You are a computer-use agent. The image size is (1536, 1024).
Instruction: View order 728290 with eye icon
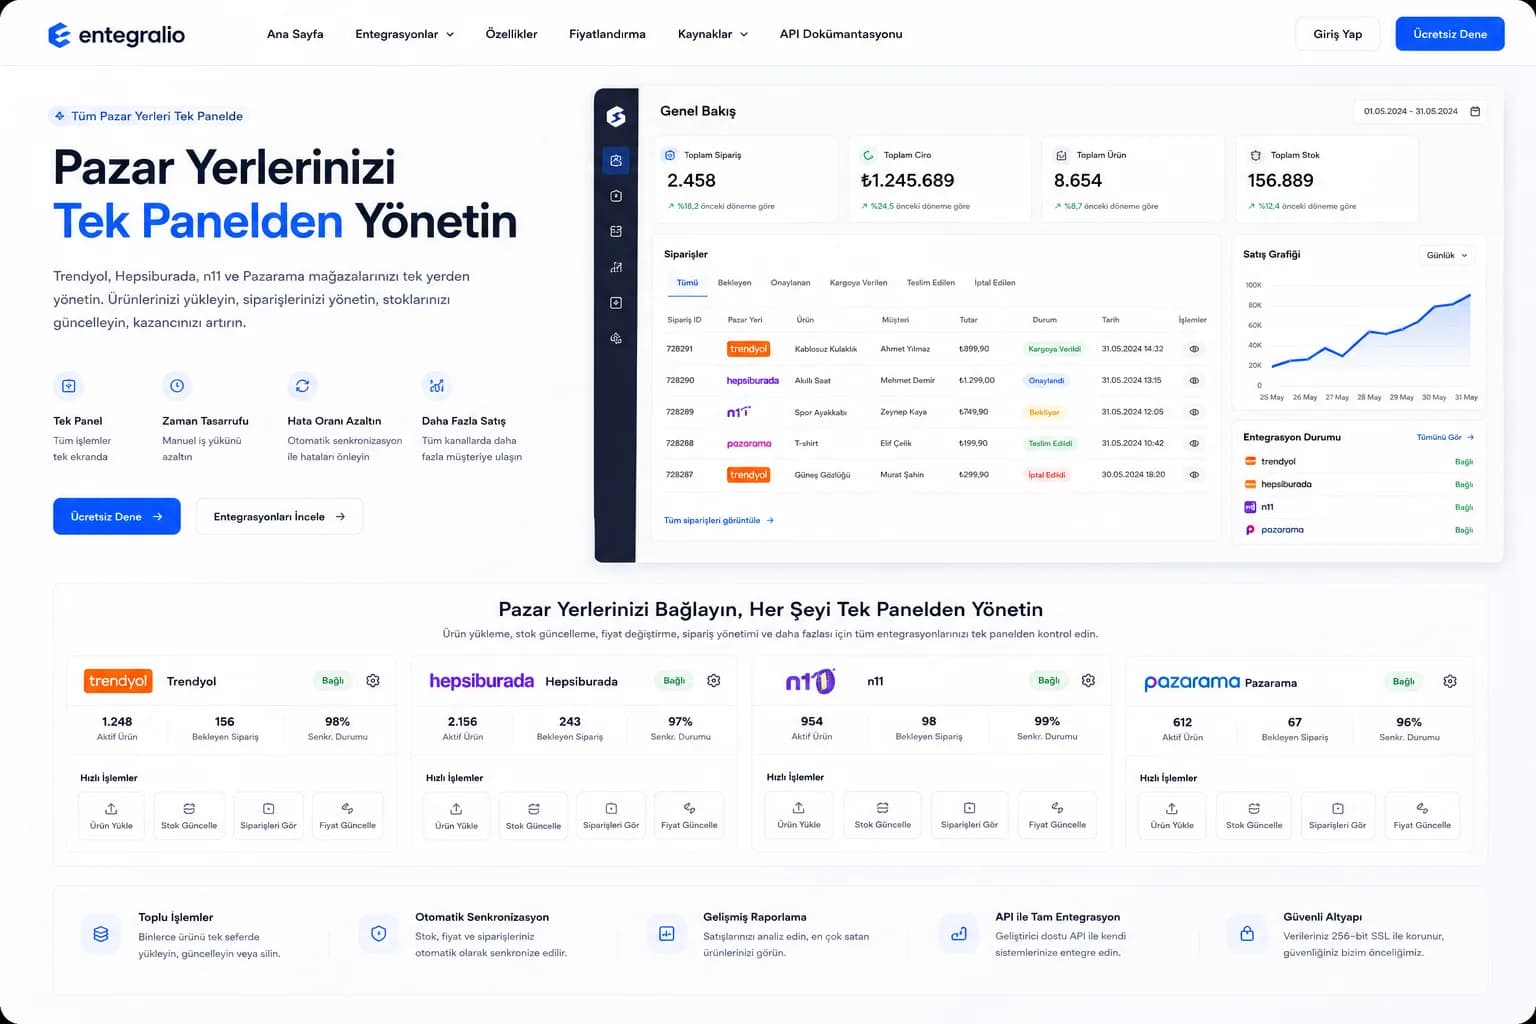[1194, 381]
